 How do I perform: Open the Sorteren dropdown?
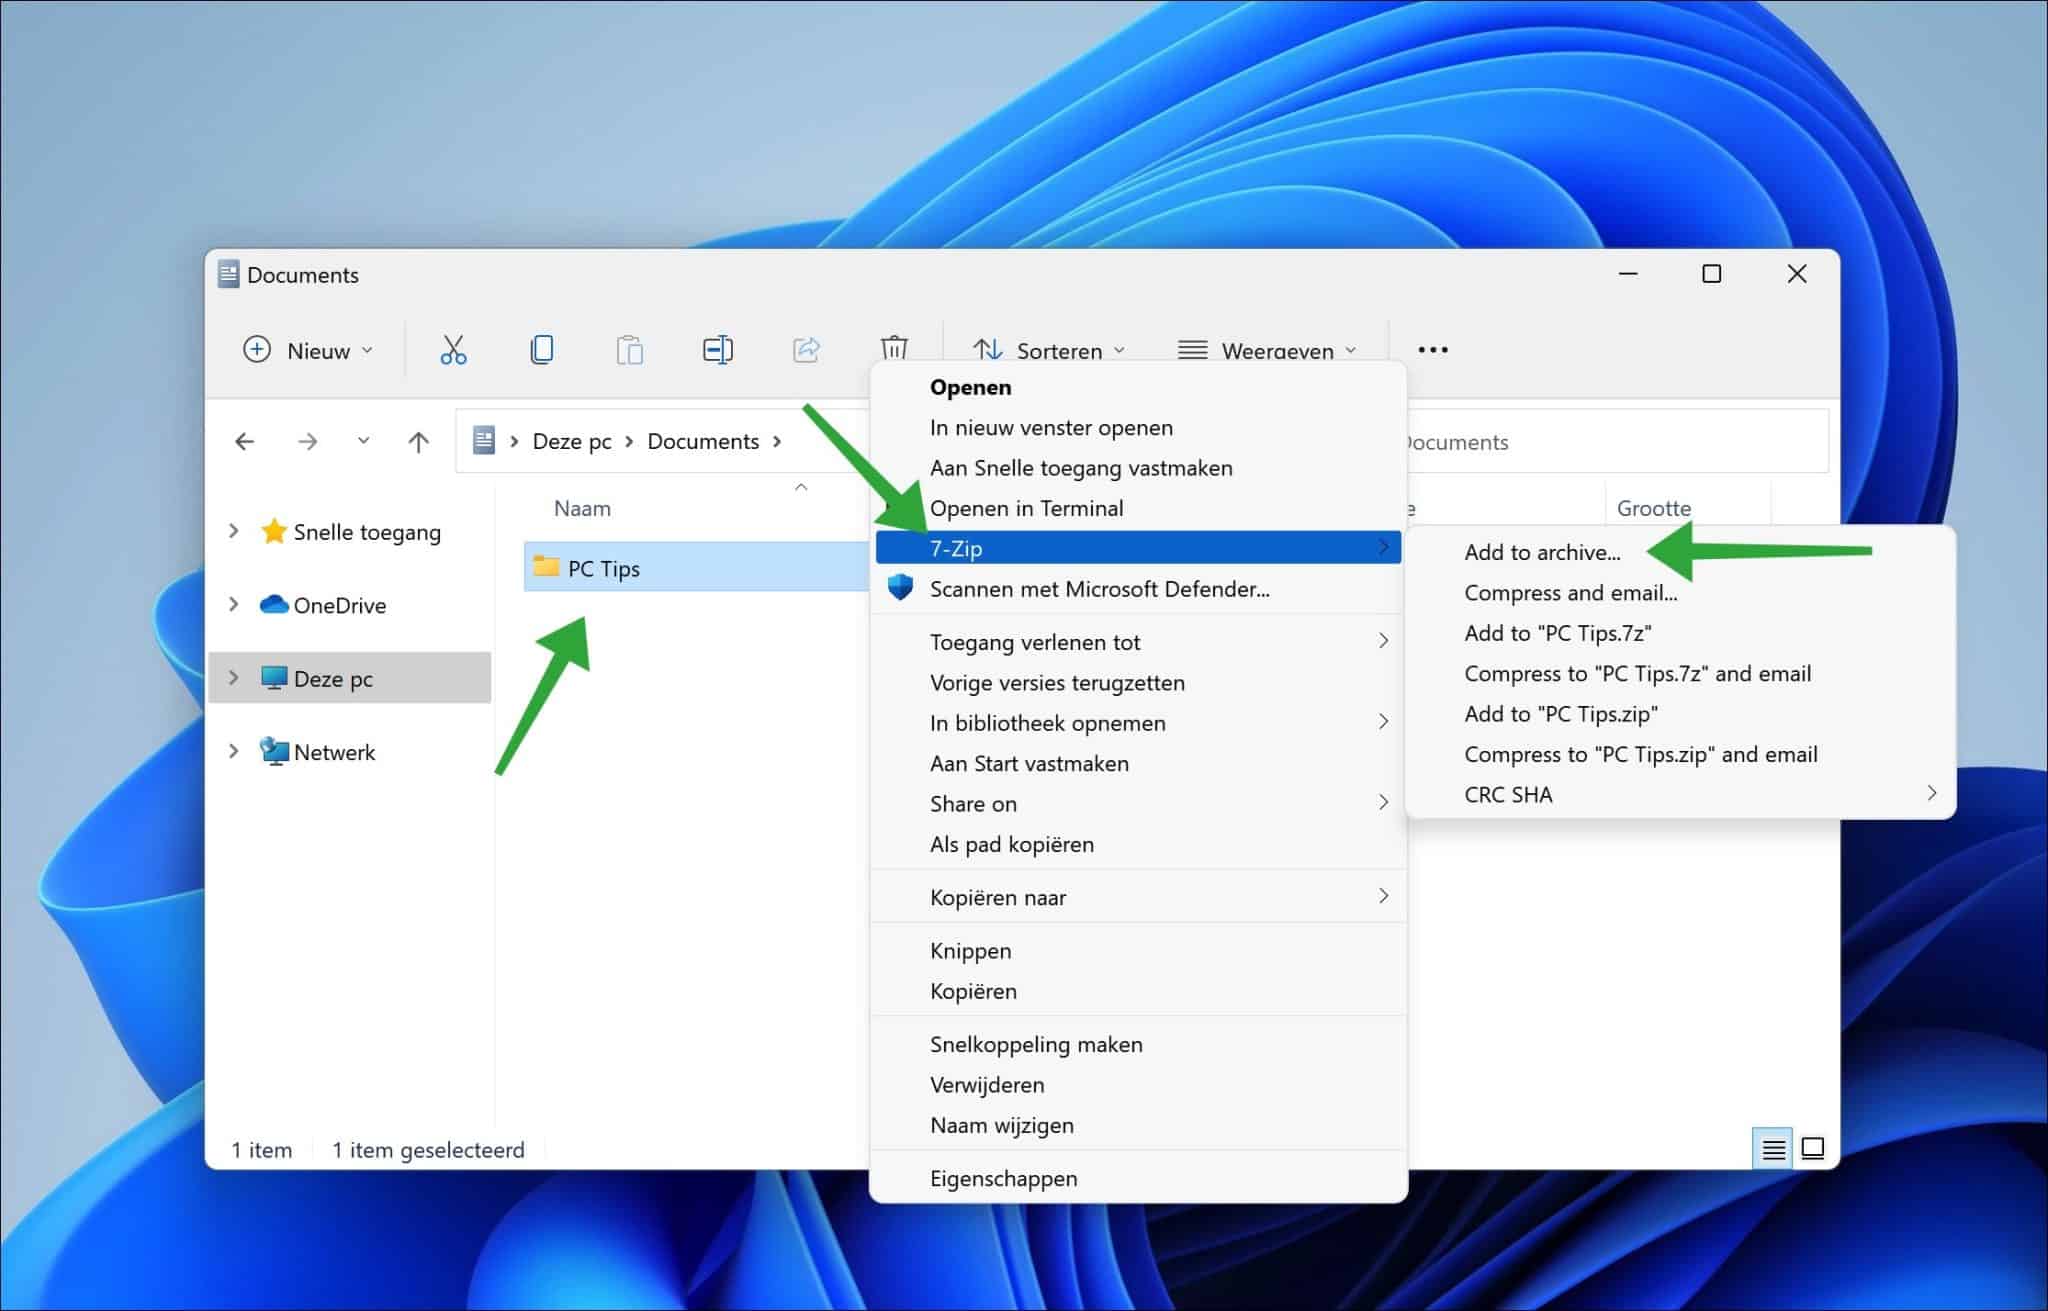tap(1048, 350)
